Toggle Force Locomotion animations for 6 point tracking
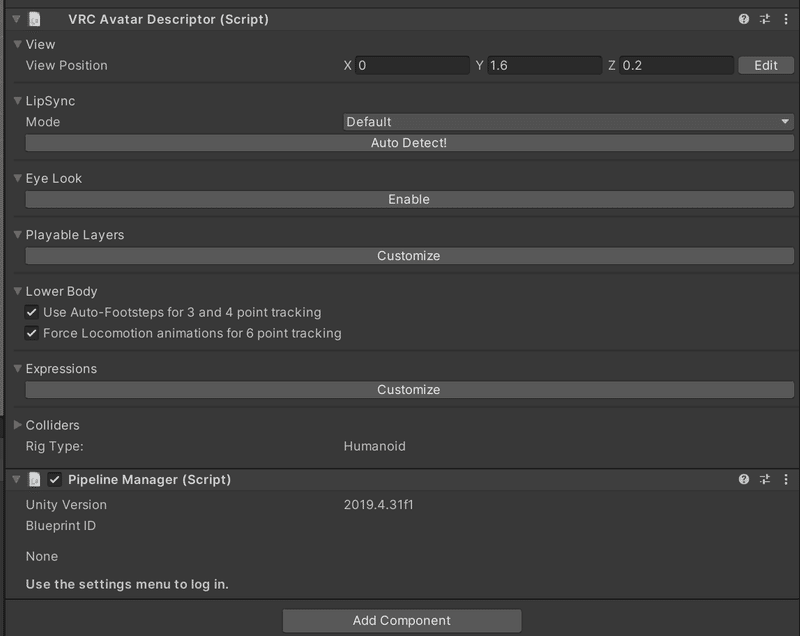Image resolution: width=800 pixels, height=636 pixels. 32,334
